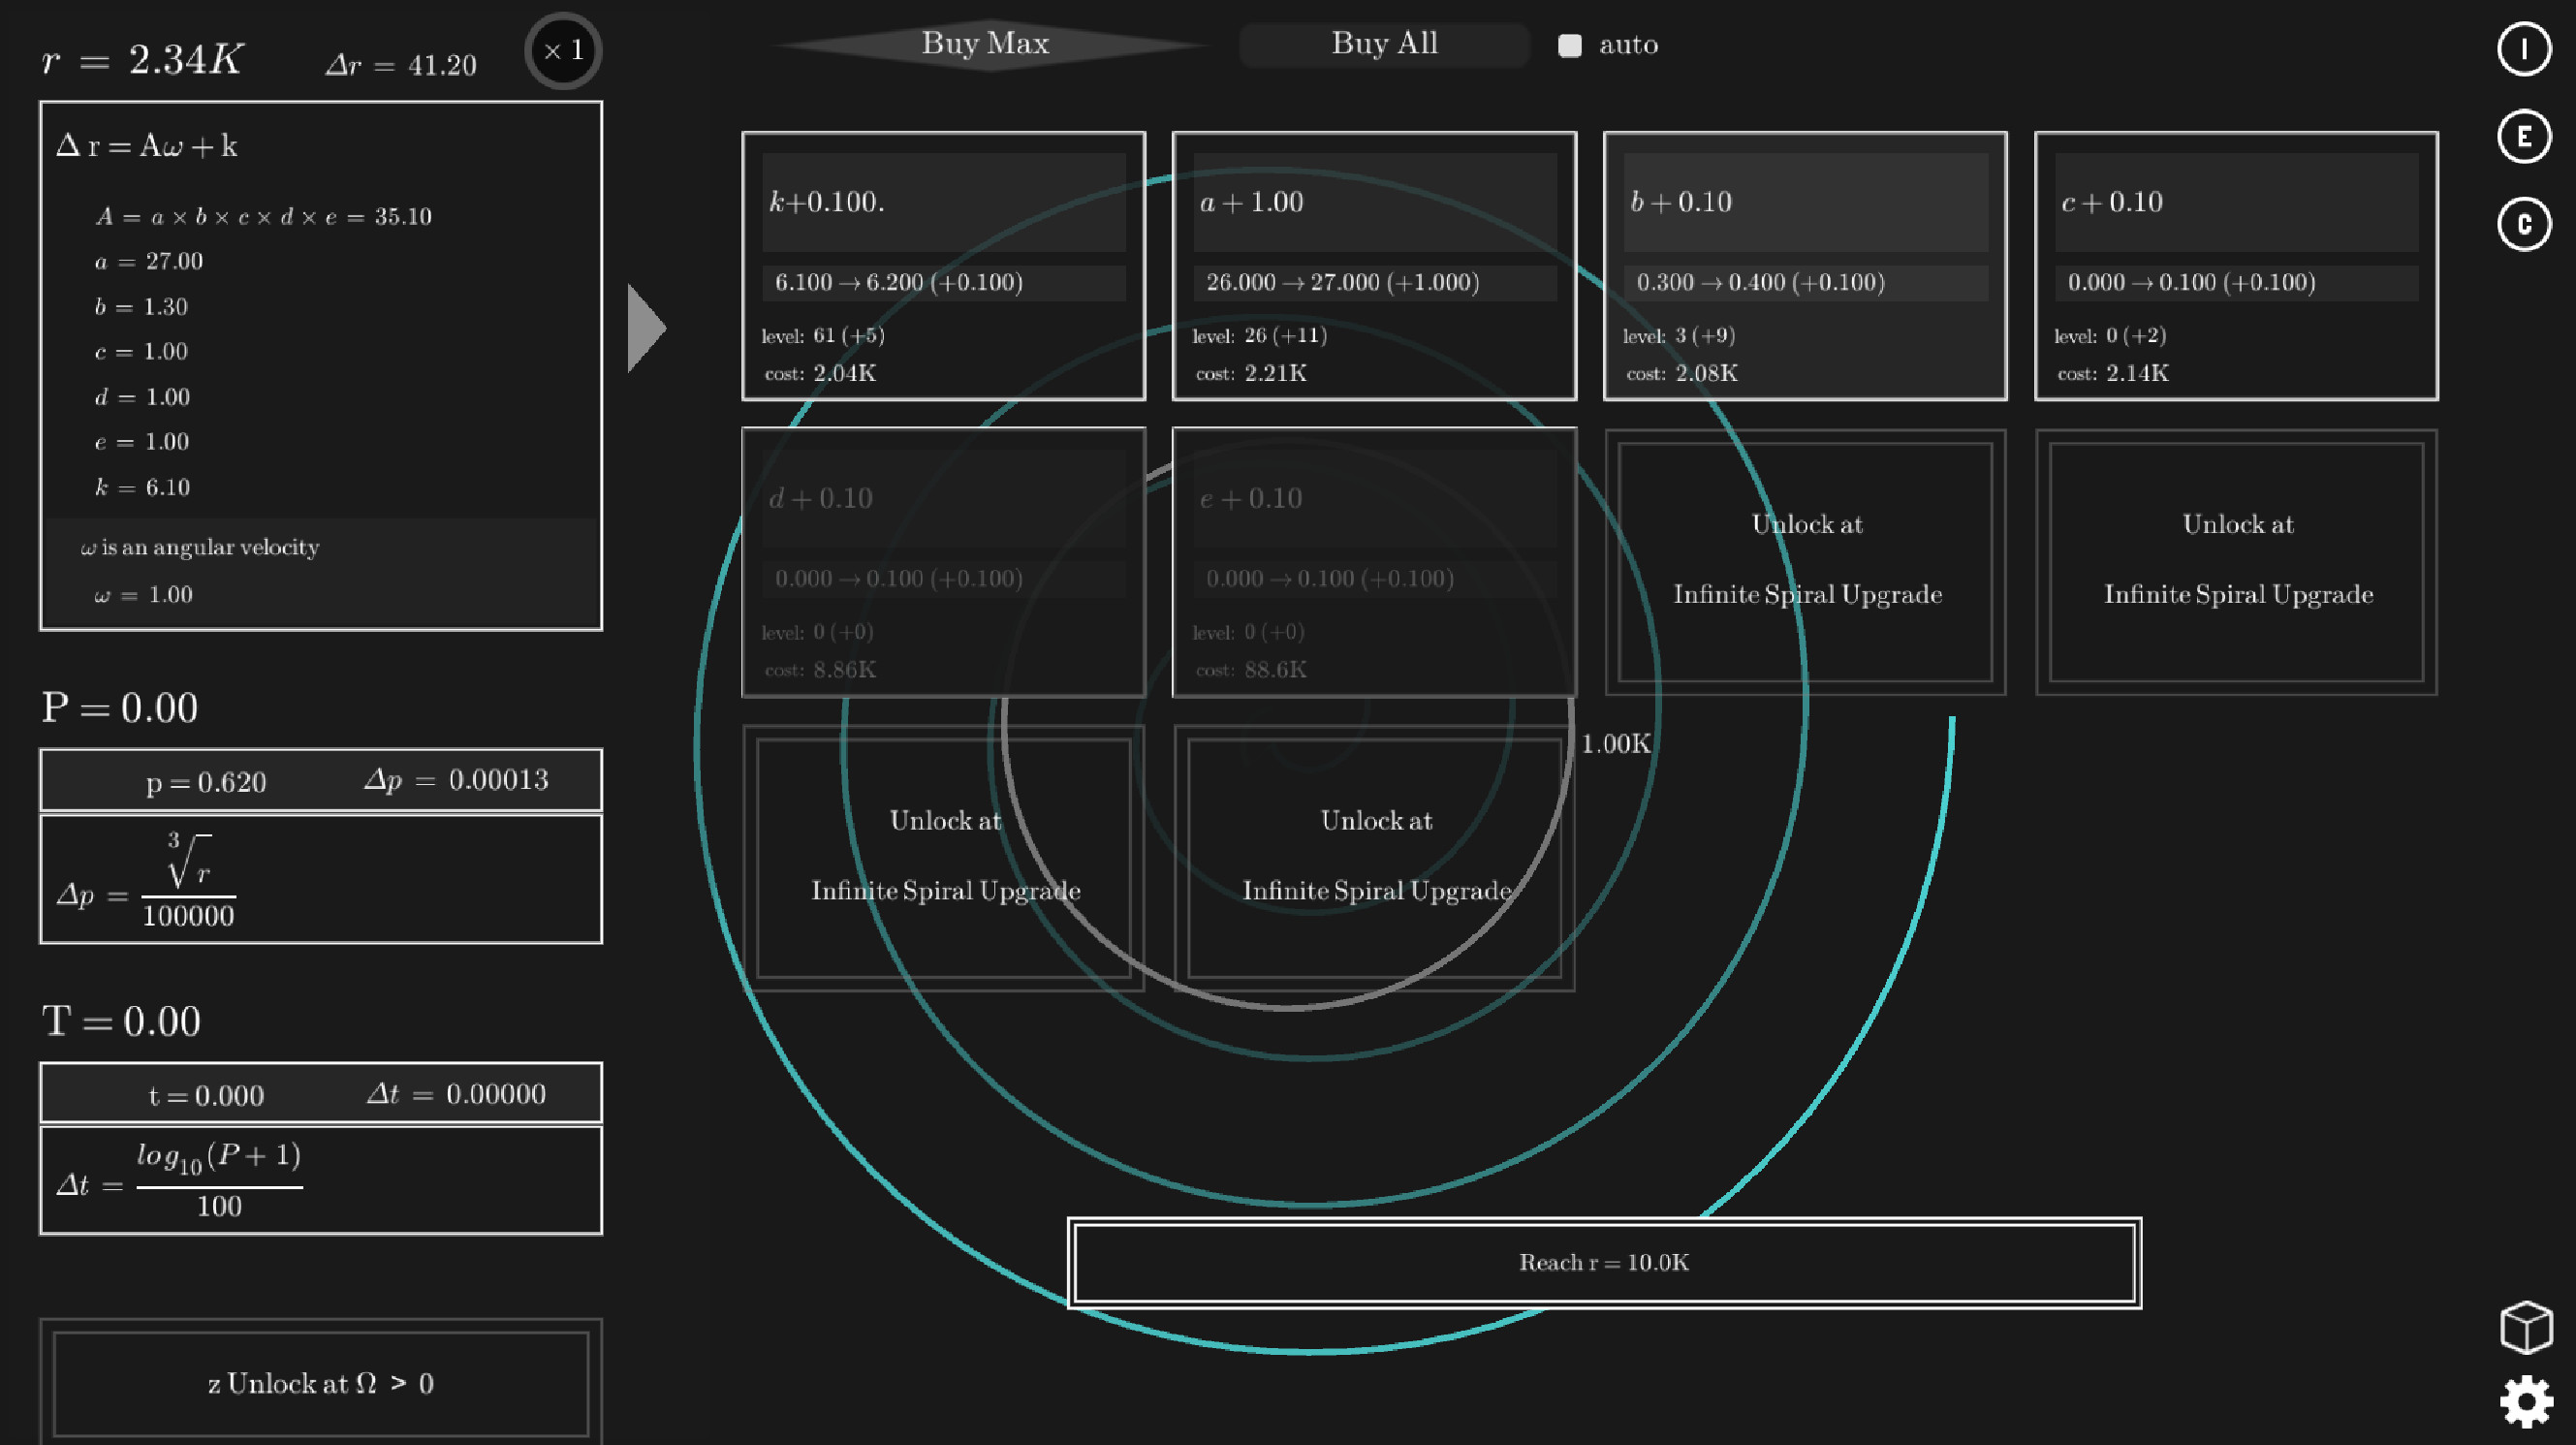The width and height of the screenshot is (2576, 1445).
Task: Click the ×1 purchase multiplier circle
Action: click(x=562, y=51)
